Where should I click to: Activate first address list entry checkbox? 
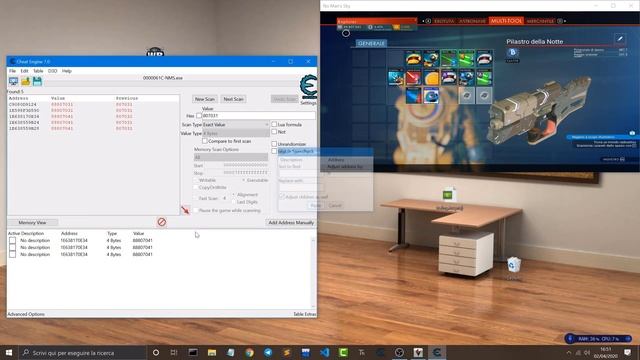[x=13, y=240]
